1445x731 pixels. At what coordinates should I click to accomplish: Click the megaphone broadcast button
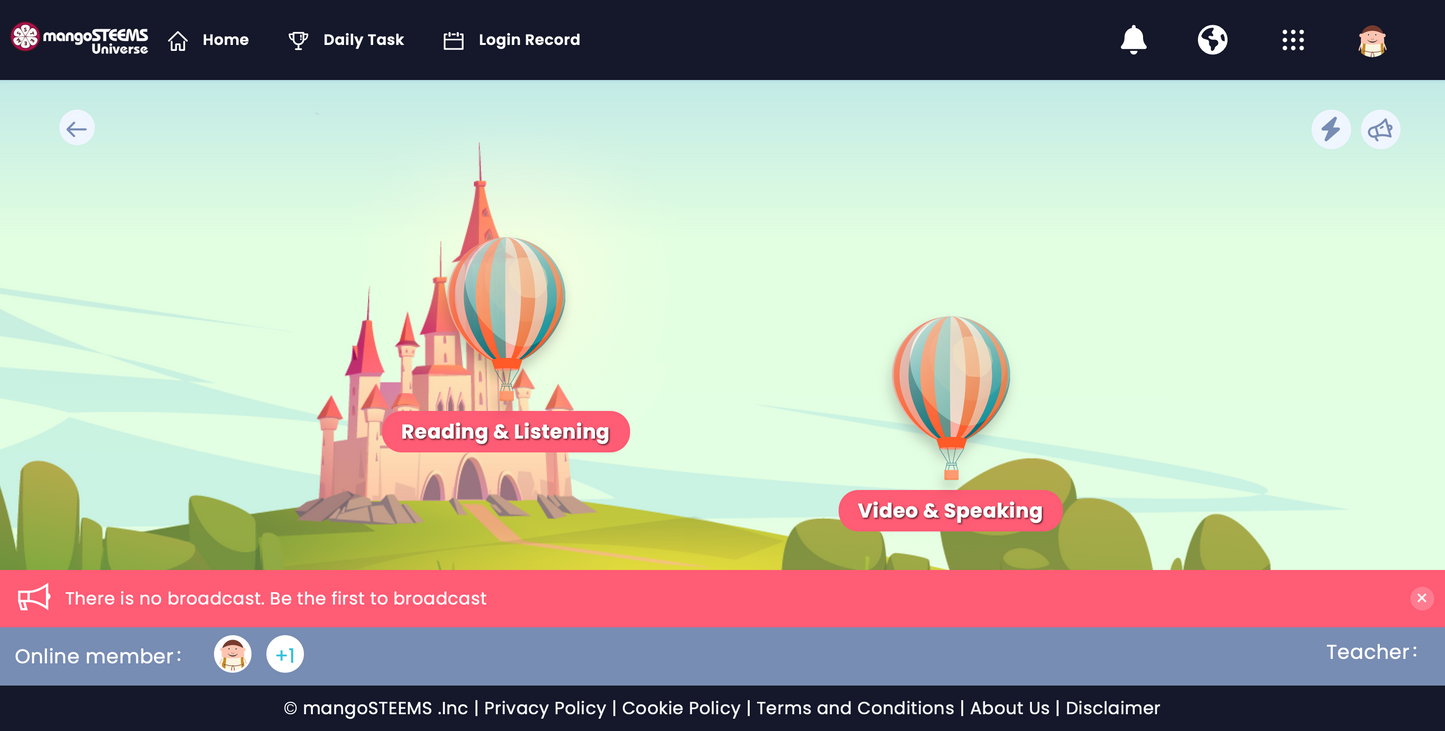[x=1380, y=130]
